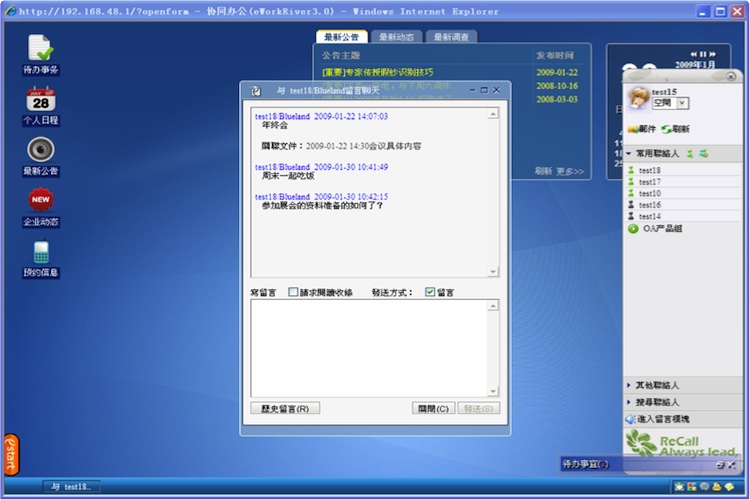Click the 历史留言(R) button
This screenshot has height=500, width=750.
285,408
